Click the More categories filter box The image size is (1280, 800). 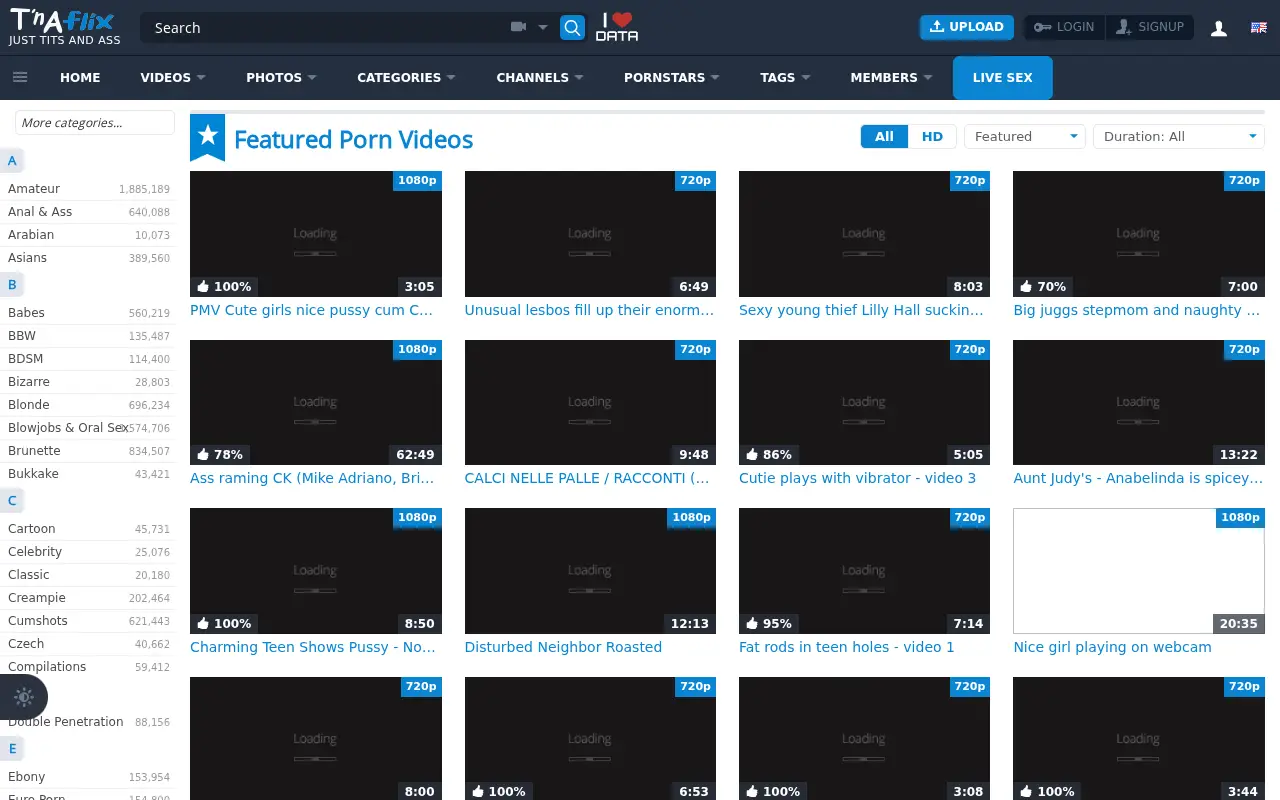click(x=95, y=123)
